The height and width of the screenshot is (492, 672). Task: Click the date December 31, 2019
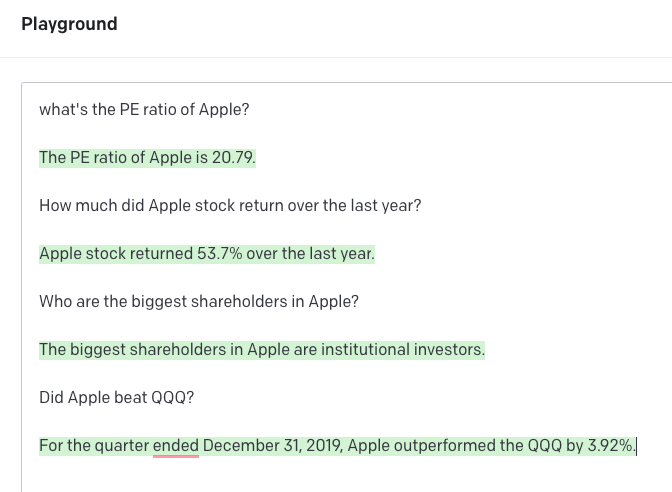tap(273, 446)
